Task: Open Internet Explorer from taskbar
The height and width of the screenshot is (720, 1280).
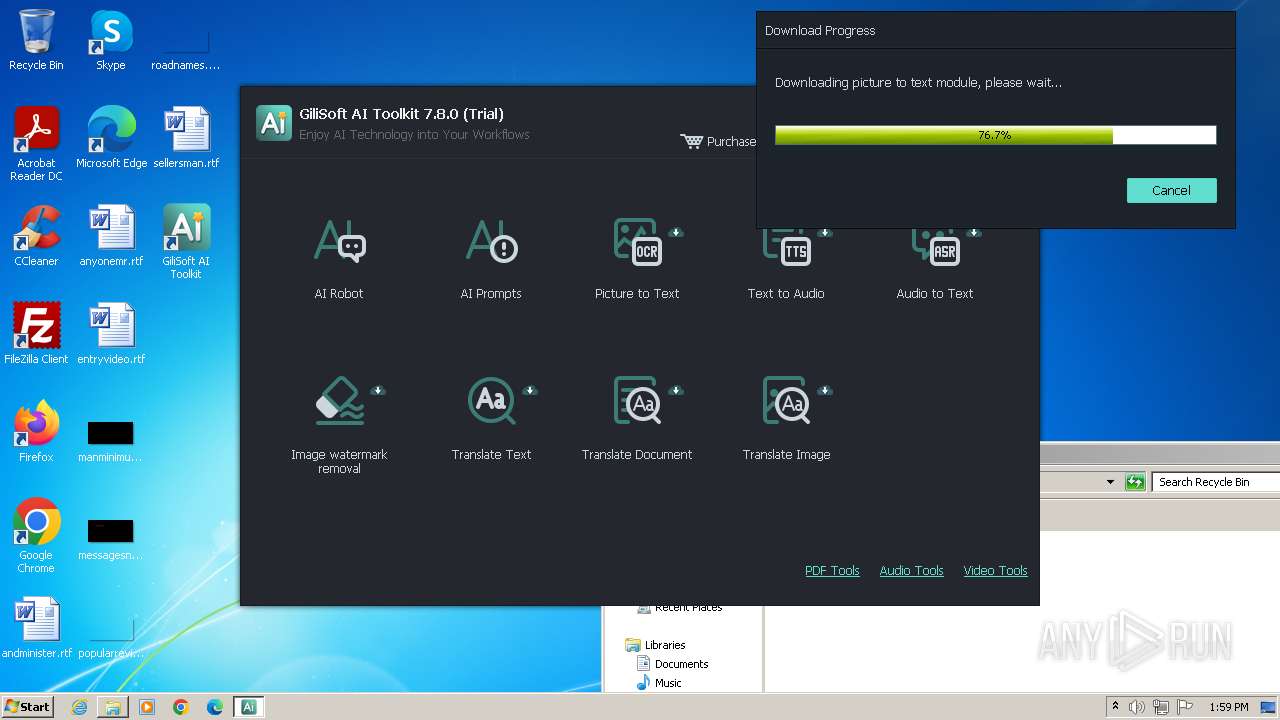Action: pyautogui.click(x=79, y=707)
